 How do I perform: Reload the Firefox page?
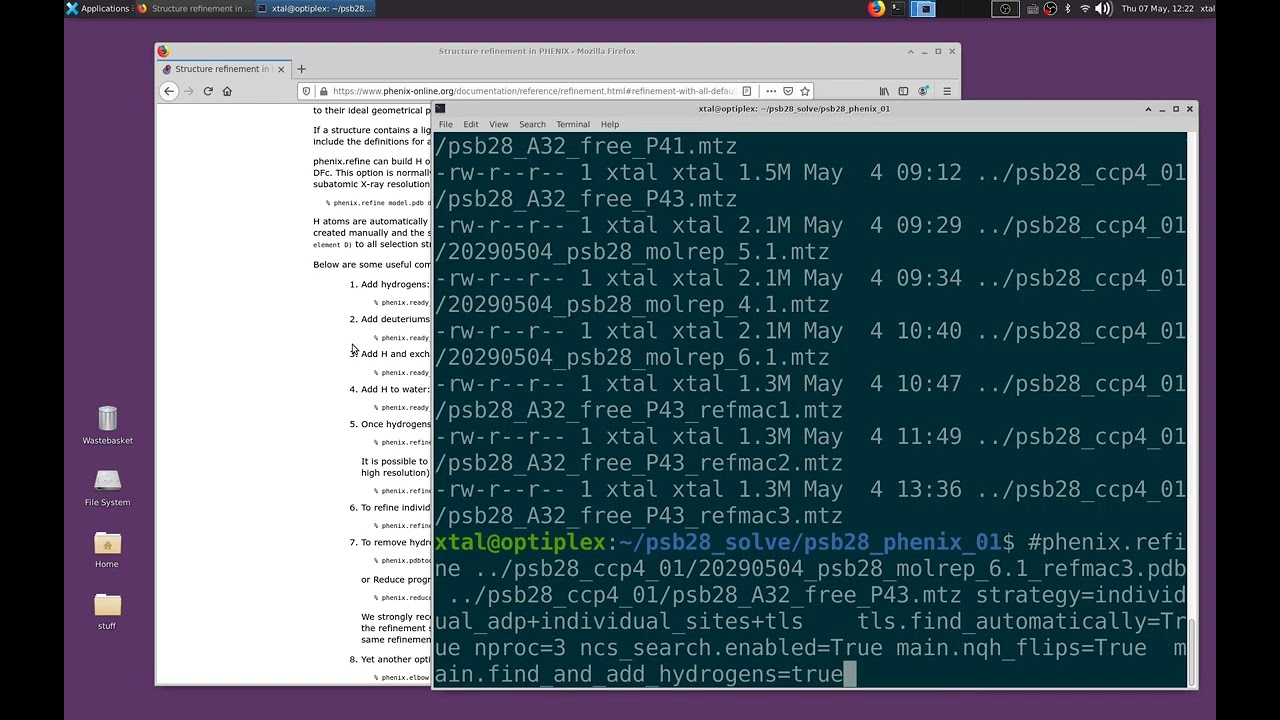208,91
